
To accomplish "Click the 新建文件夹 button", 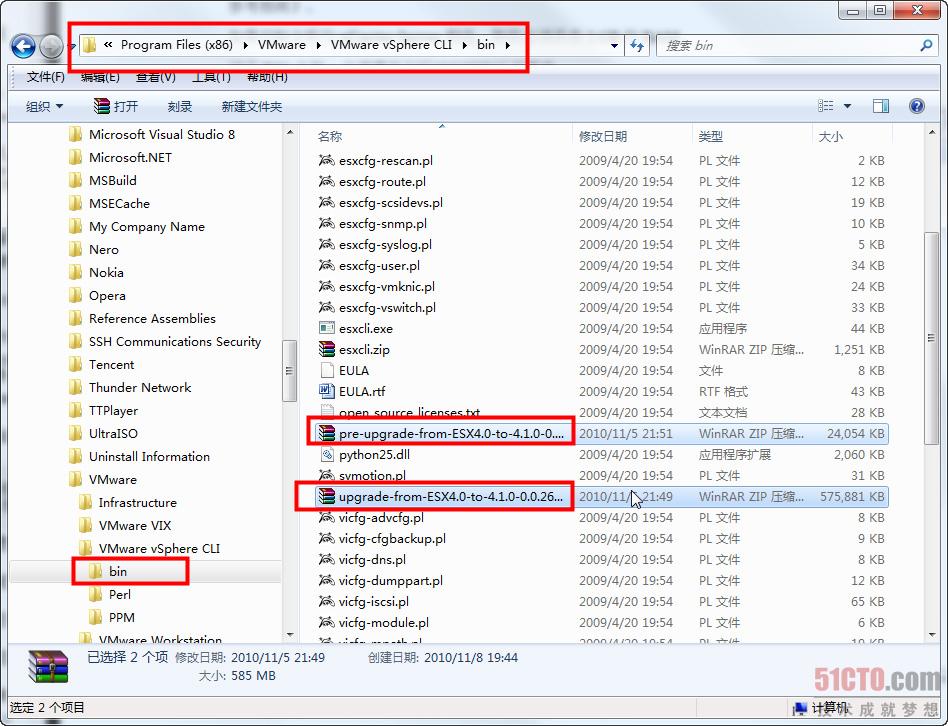I will pyautogui.click(x=252, y=106).
